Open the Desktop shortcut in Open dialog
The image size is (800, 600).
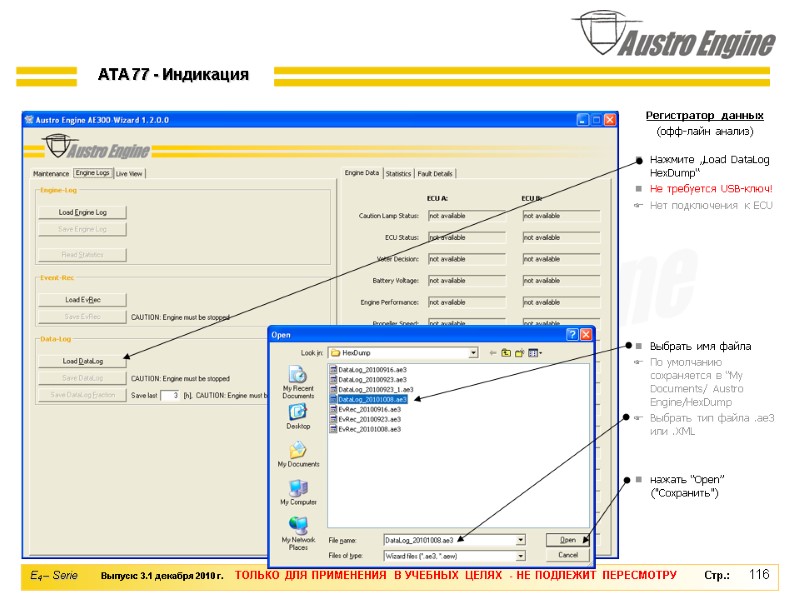coord(297,412)
